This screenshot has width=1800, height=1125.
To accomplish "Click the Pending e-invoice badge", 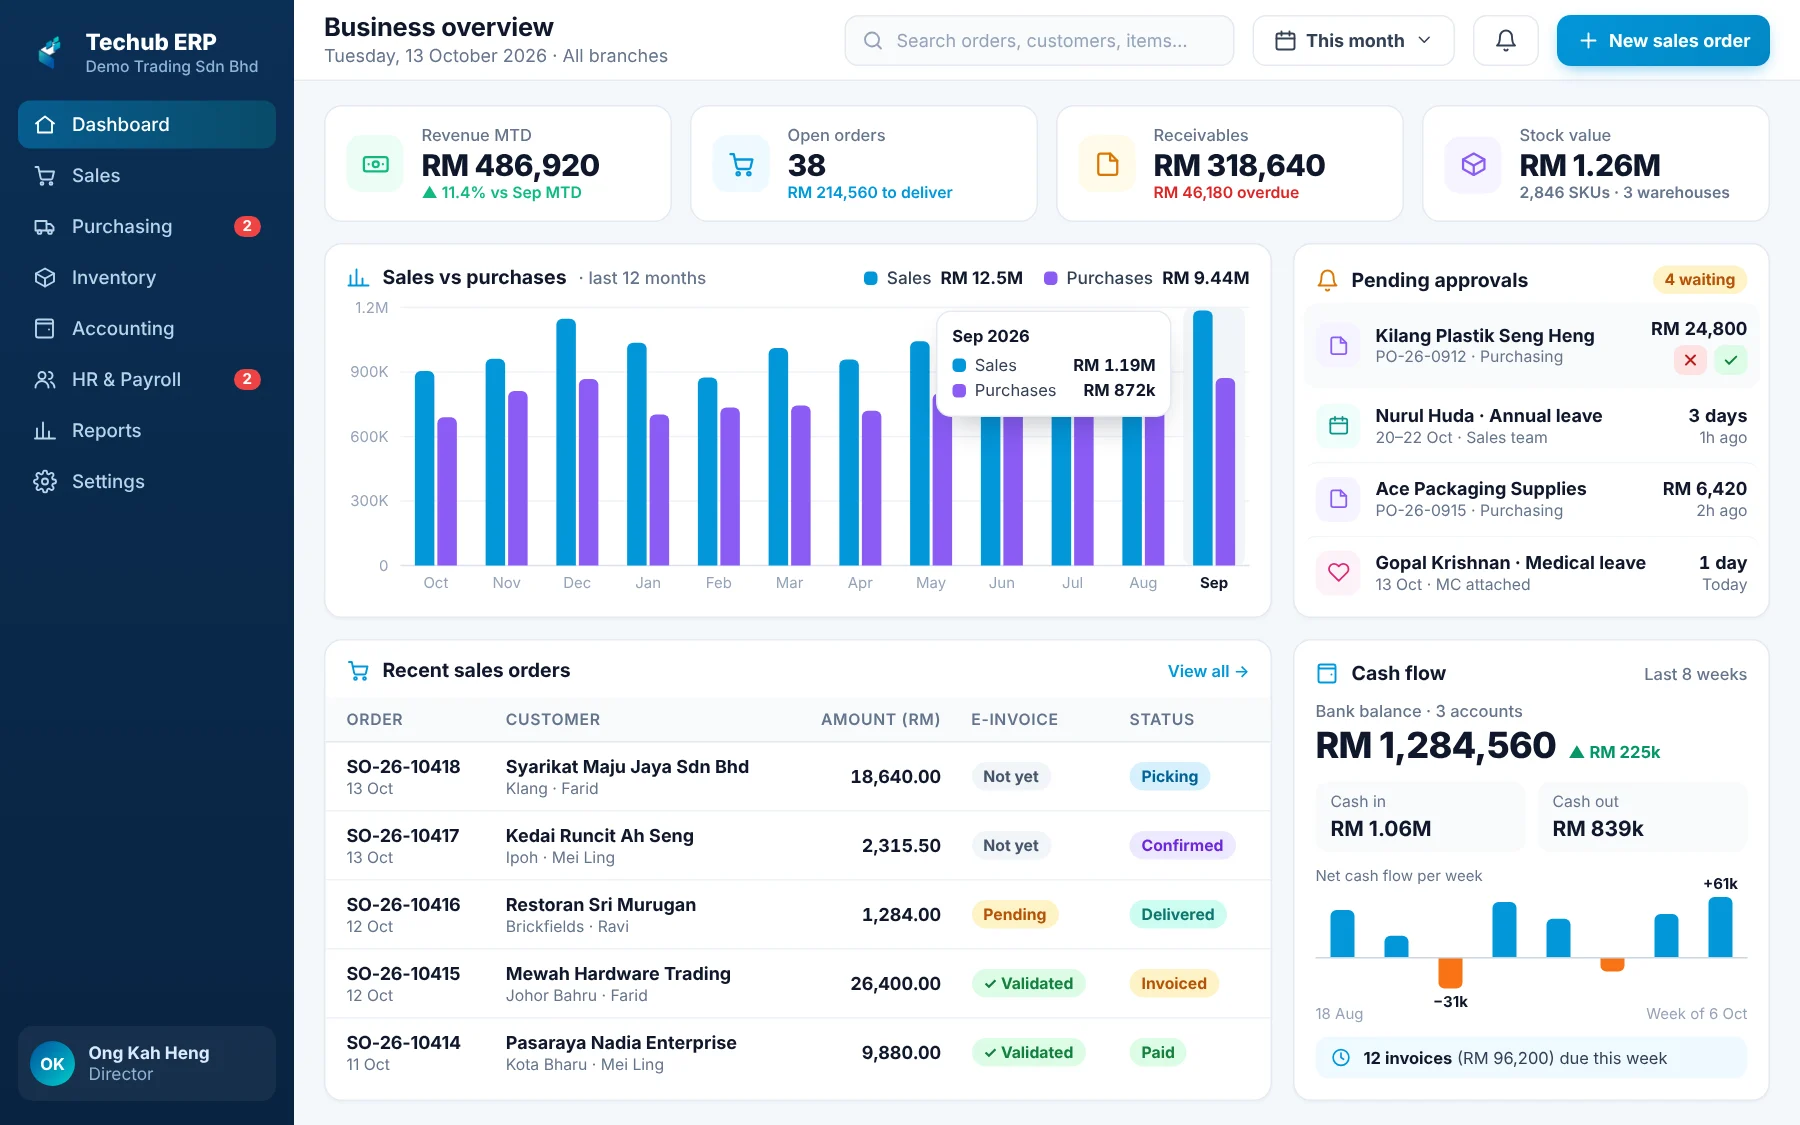I will [x=1014, y=915].
